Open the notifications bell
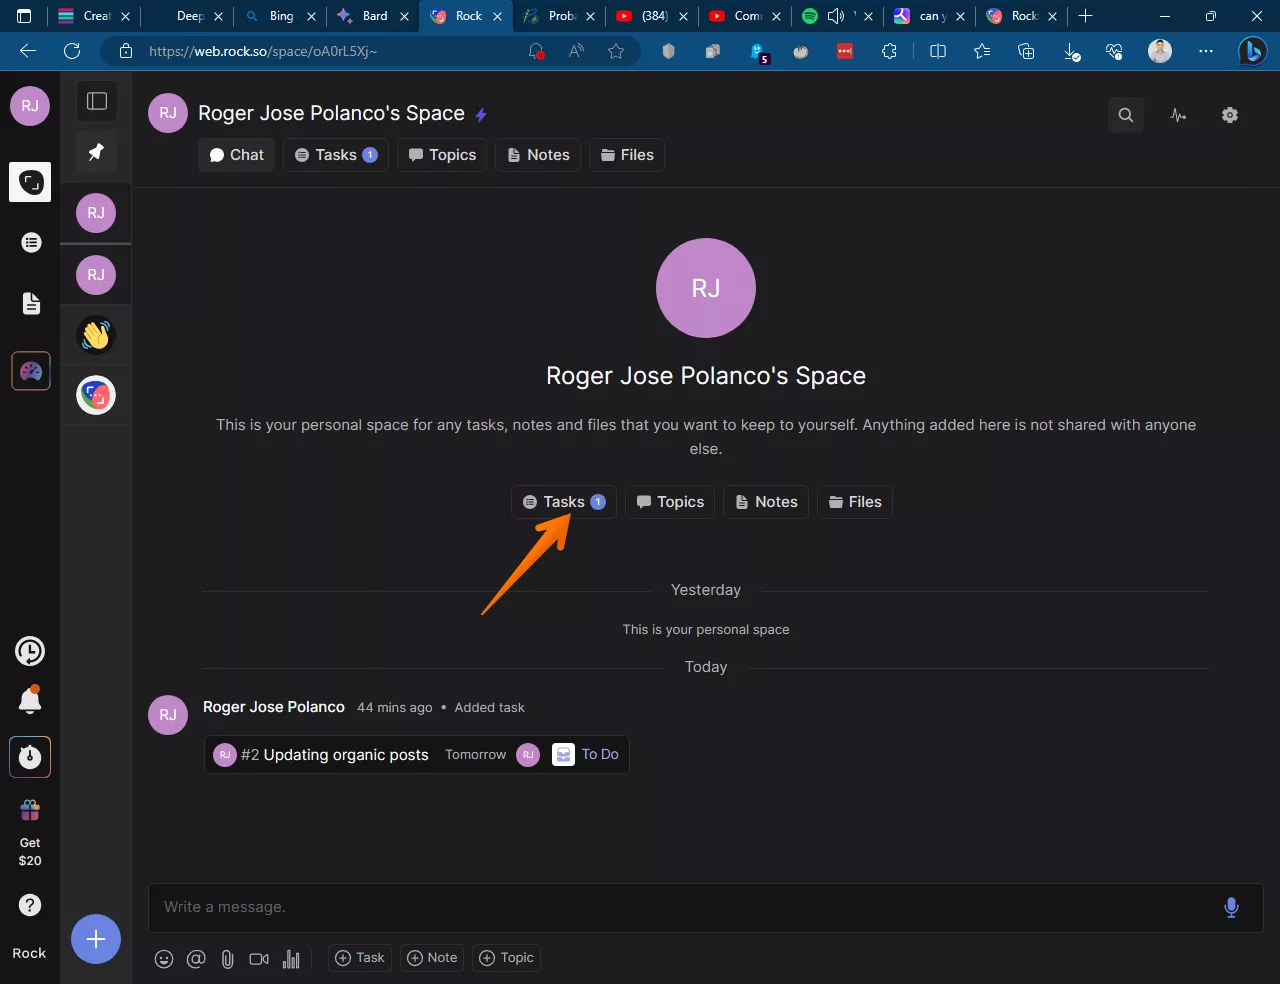This screenshot has height=984, width=1280. [x=30, y=701]
